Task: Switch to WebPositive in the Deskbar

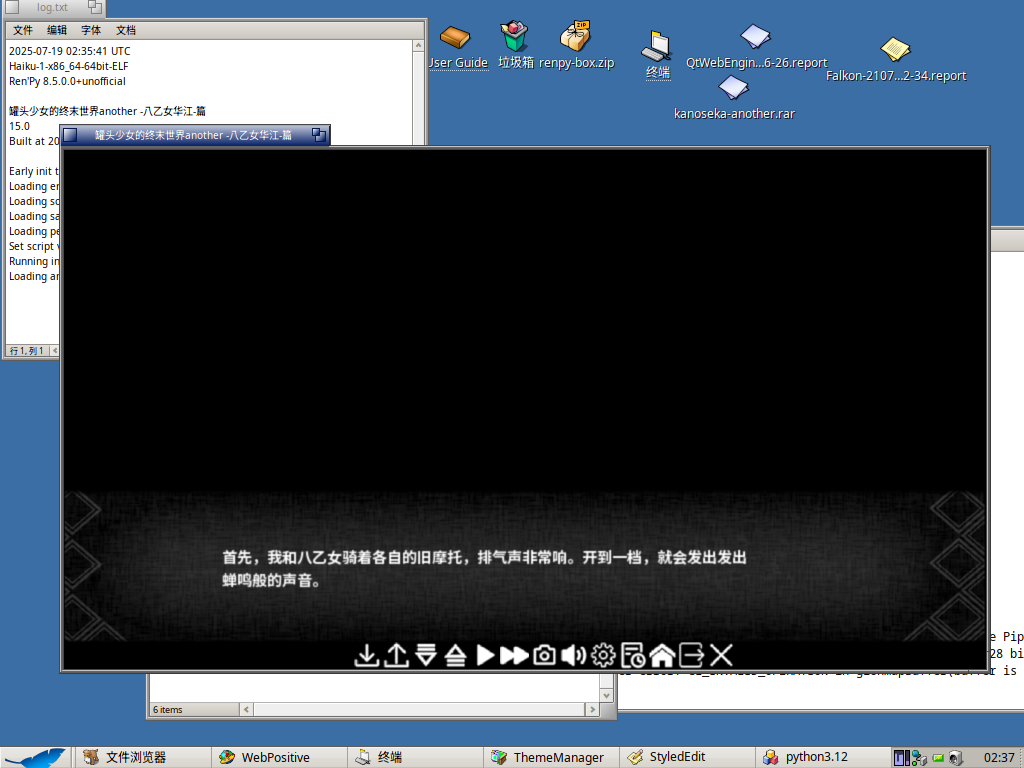Action: (279, 758)
